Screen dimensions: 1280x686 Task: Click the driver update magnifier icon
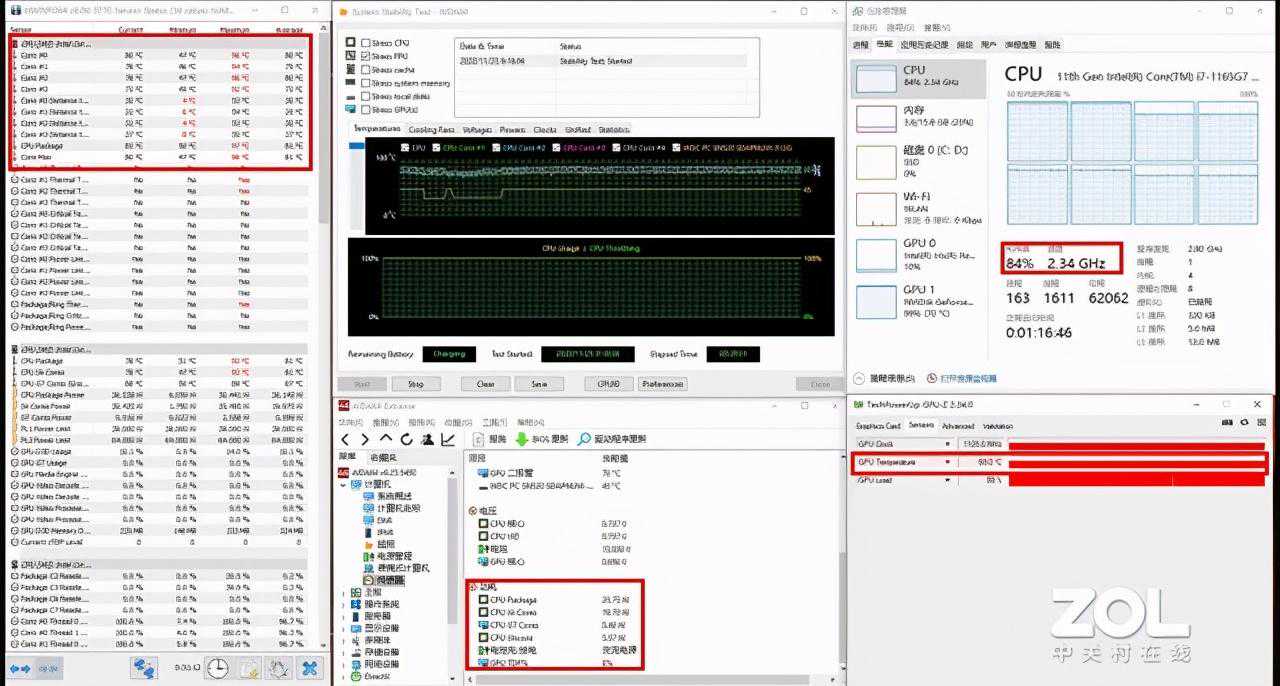(584, 439)
